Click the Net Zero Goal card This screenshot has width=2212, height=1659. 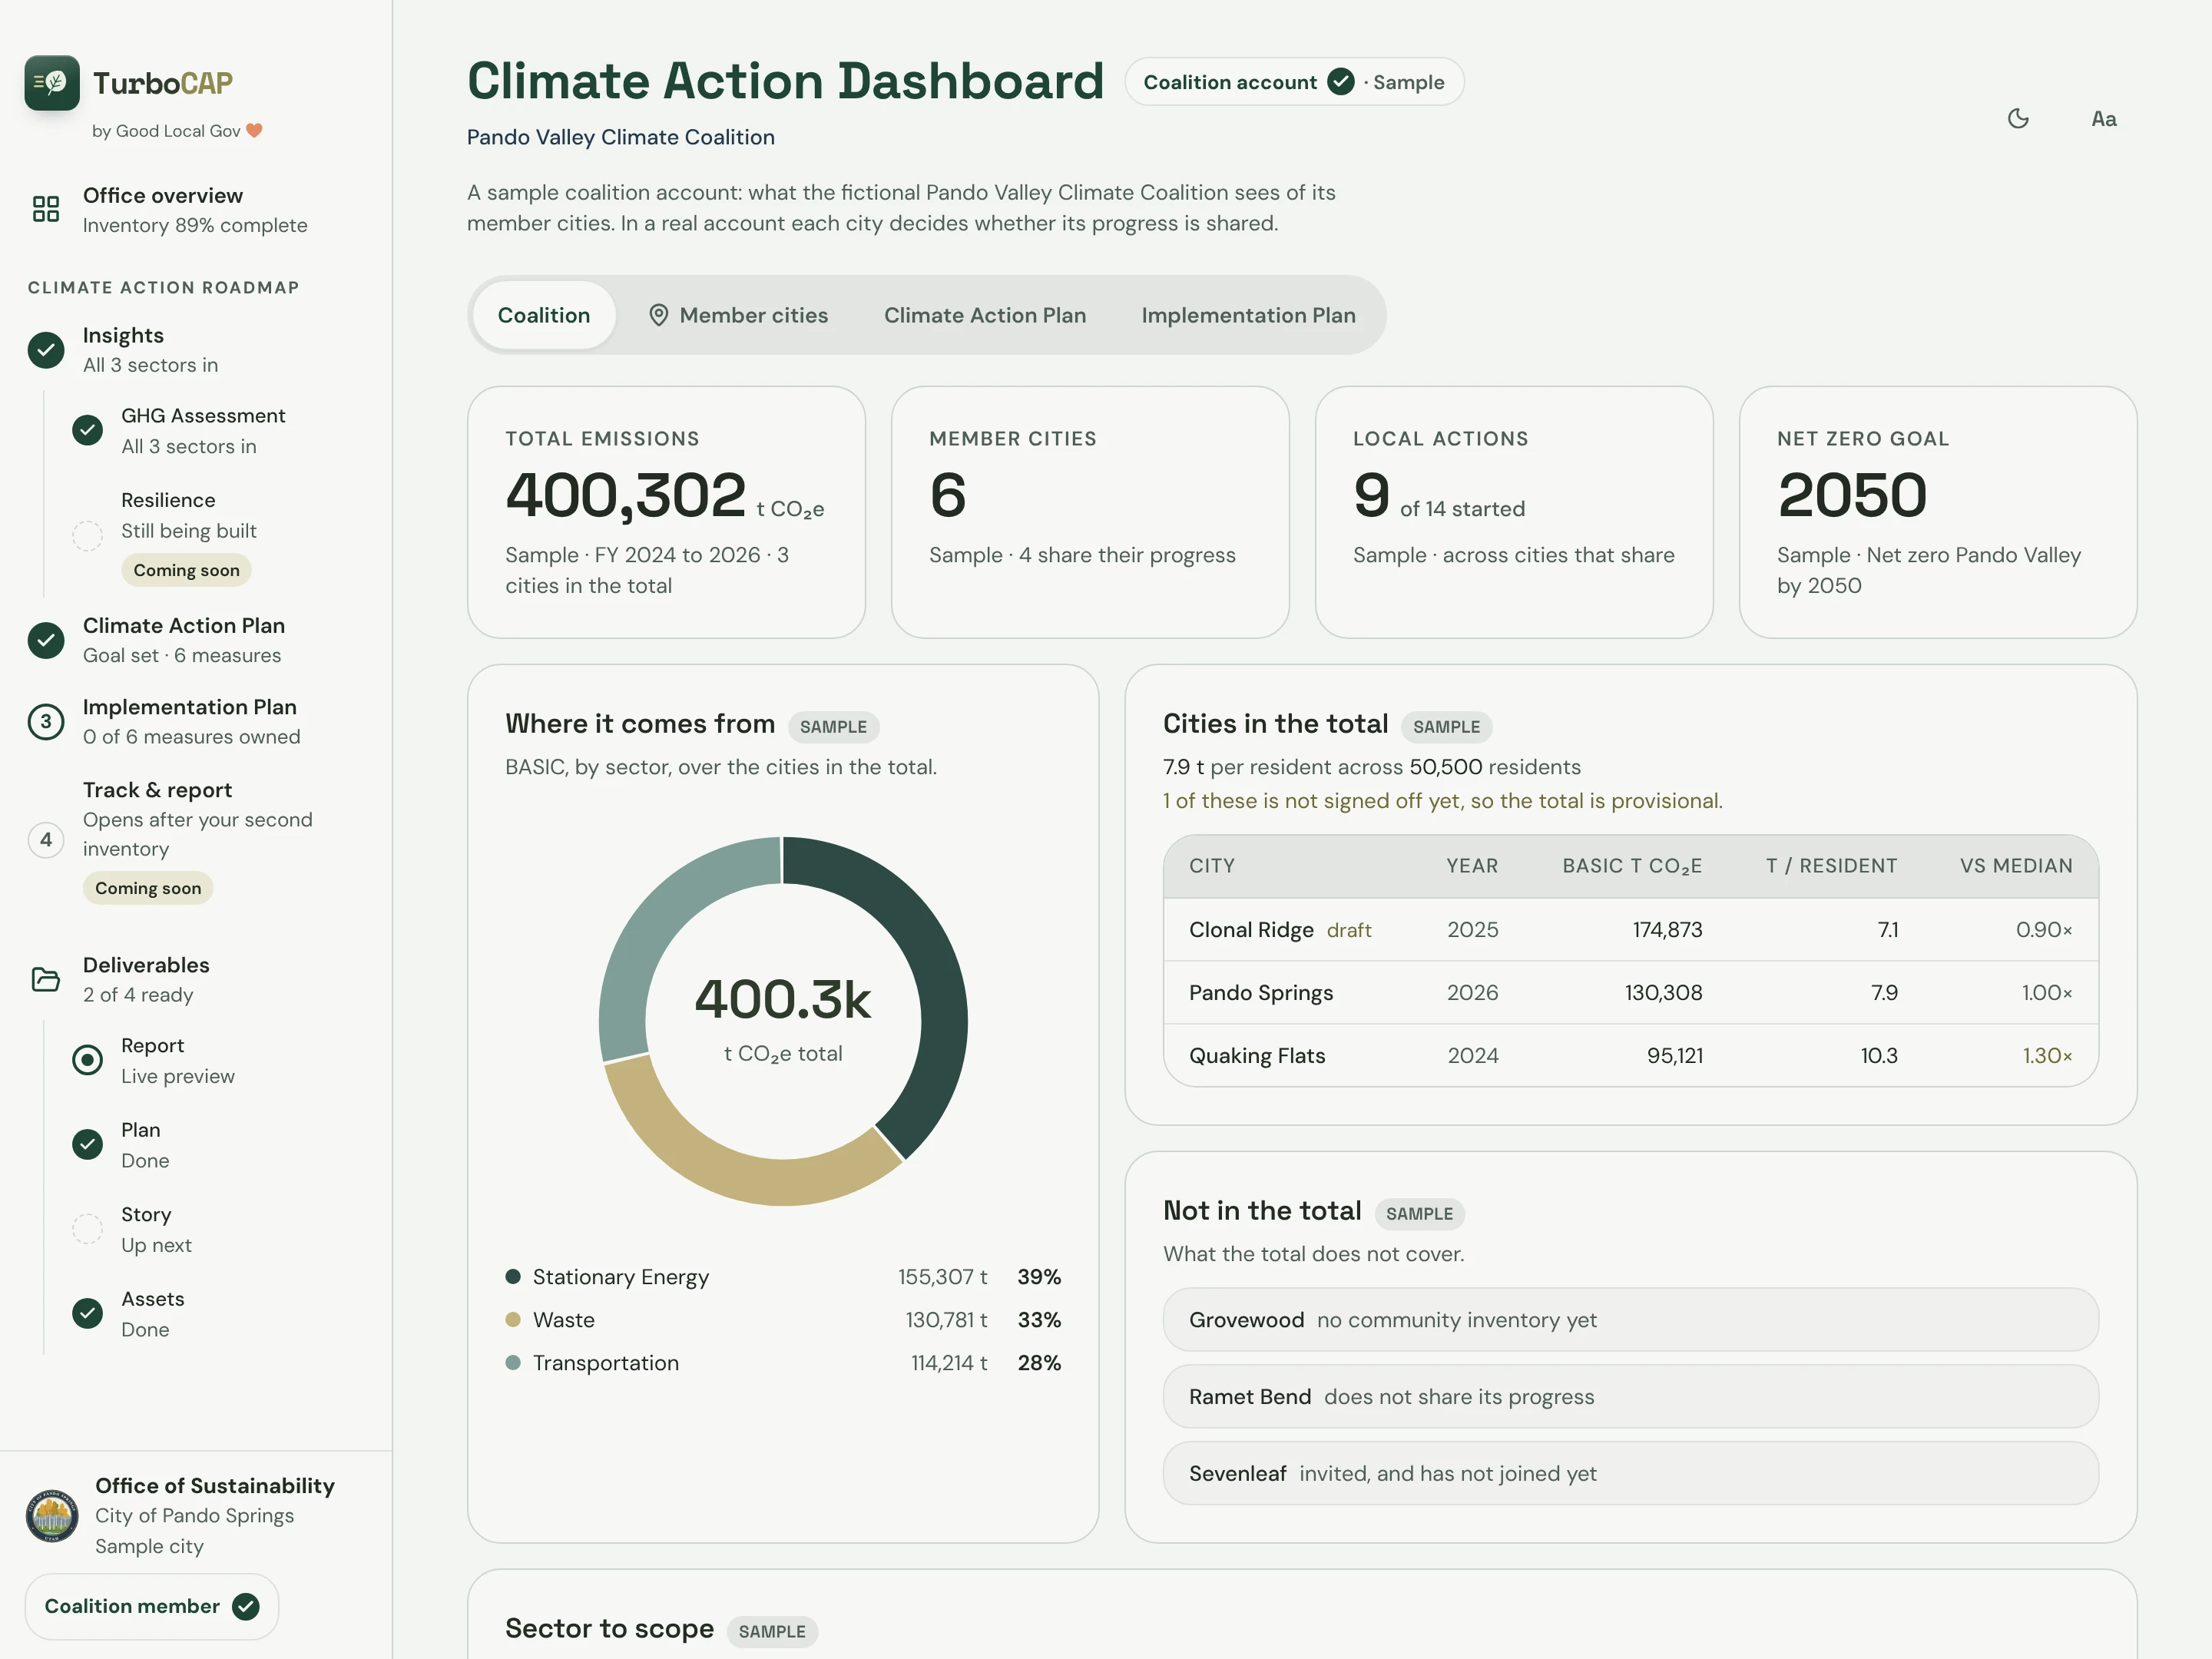point(1938,512)
